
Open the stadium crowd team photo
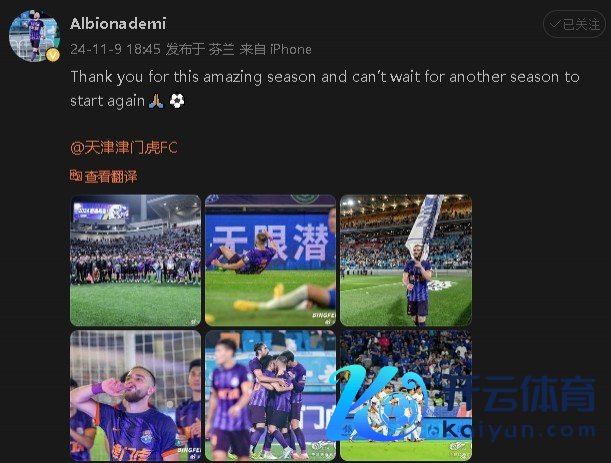click(x=136, y=260)
